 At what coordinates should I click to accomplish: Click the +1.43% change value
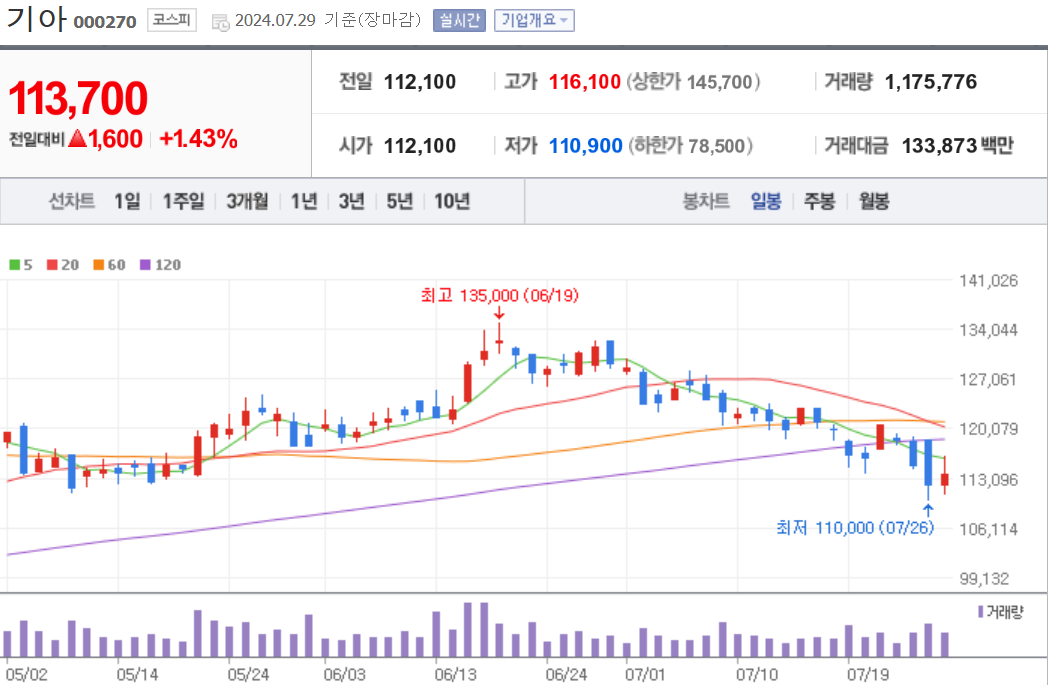(x=199, y=139)
